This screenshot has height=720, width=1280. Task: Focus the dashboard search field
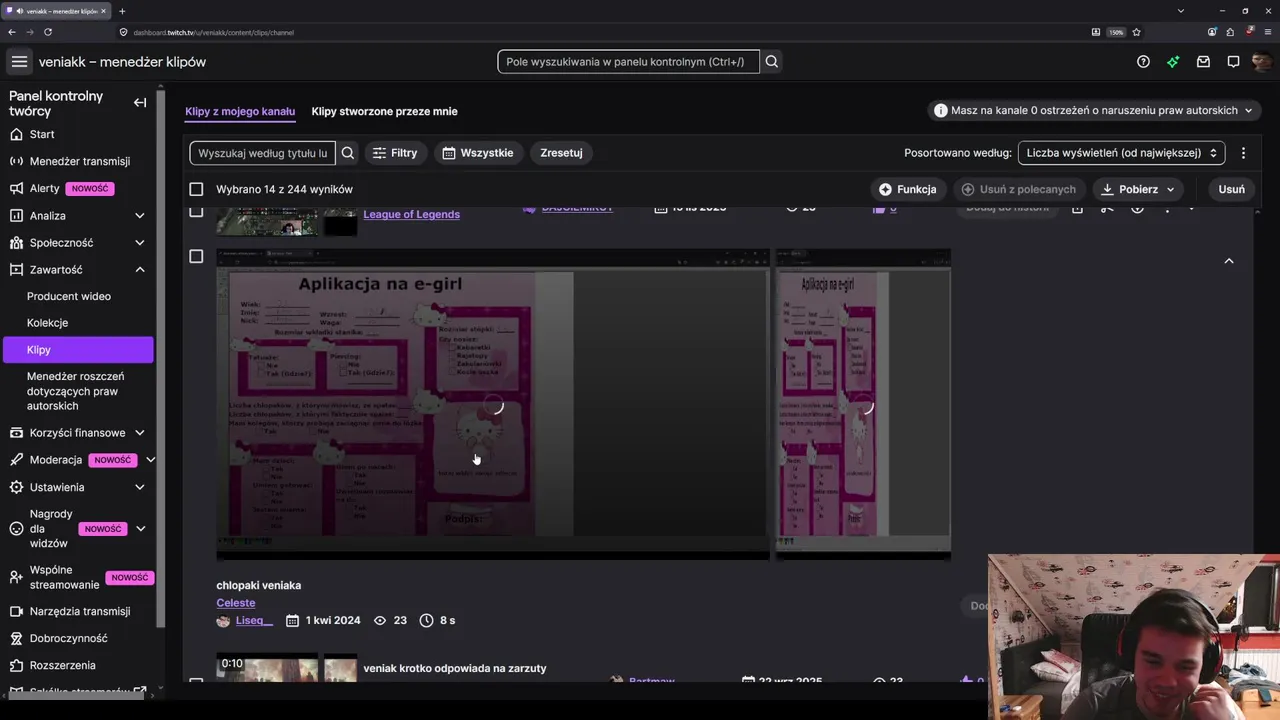point(628,62)
